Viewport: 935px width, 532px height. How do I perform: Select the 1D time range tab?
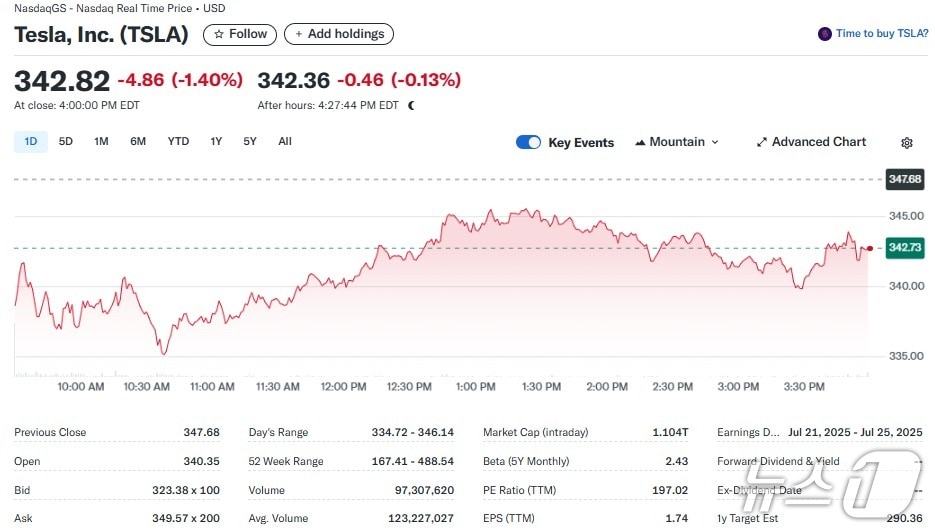tap(30, 141)
